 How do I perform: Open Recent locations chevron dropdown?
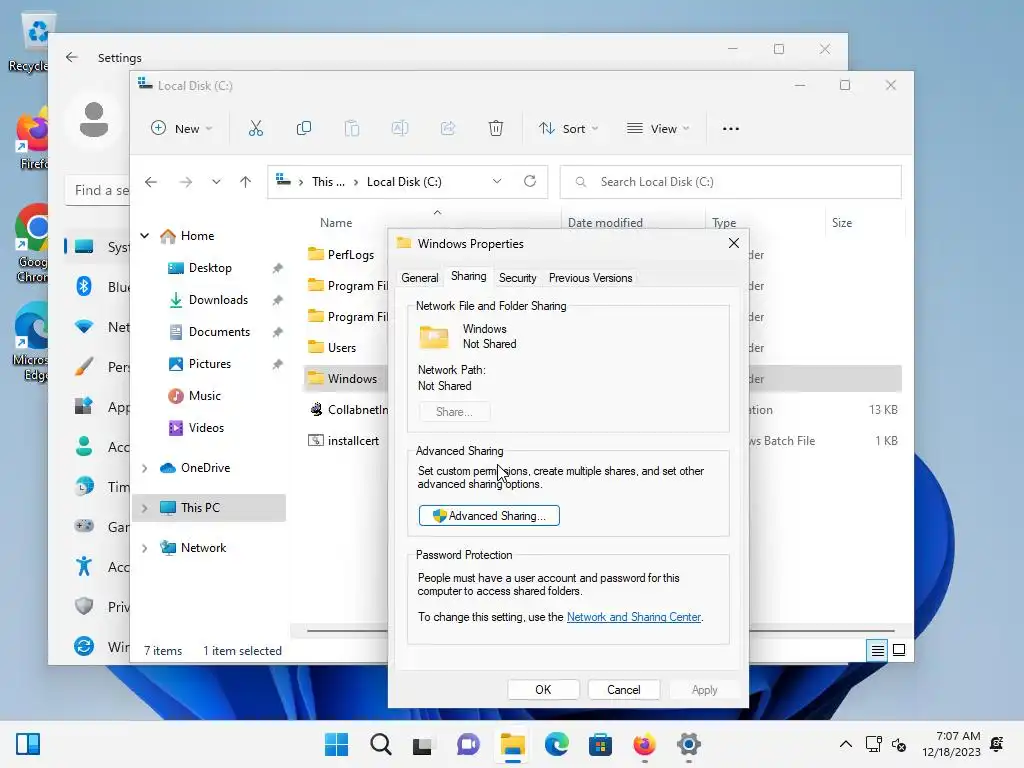click(216, 182)
